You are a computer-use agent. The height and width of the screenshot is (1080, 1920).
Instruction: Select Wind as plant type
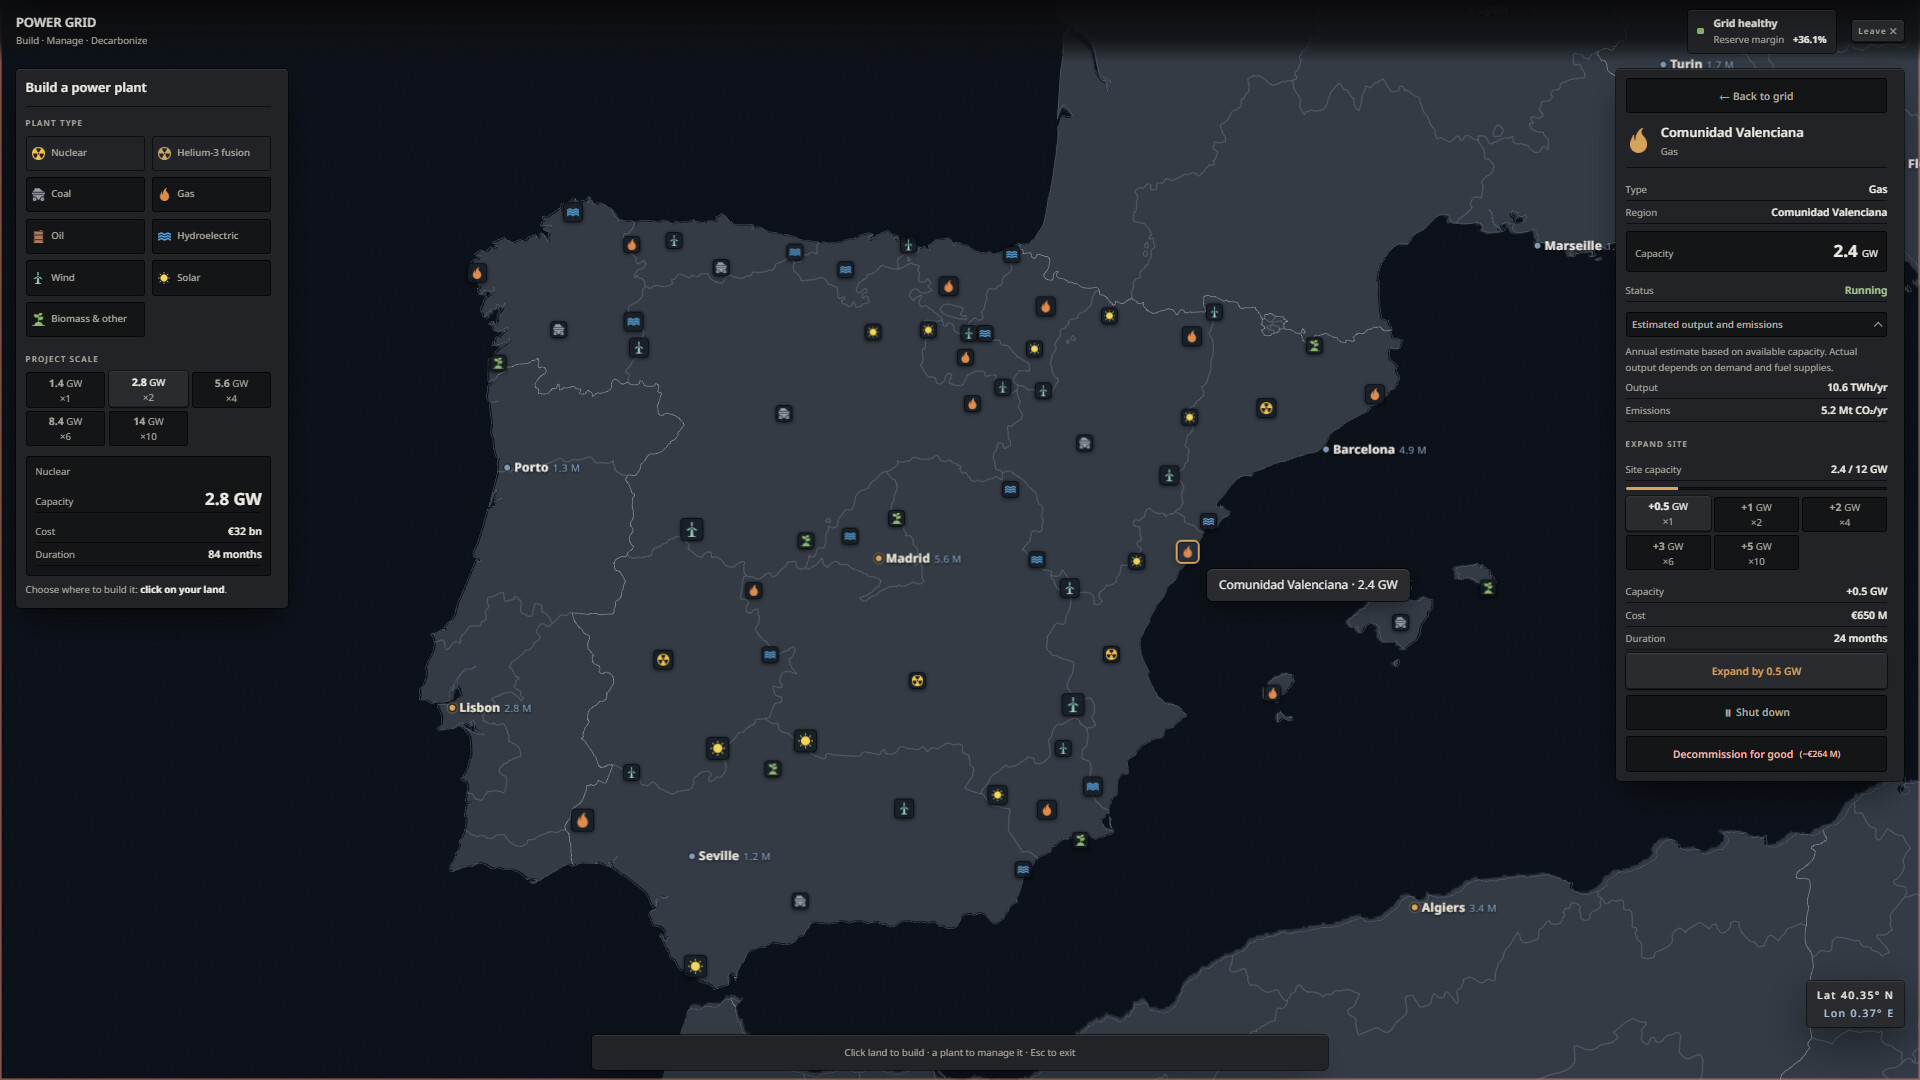pos(85,278)
